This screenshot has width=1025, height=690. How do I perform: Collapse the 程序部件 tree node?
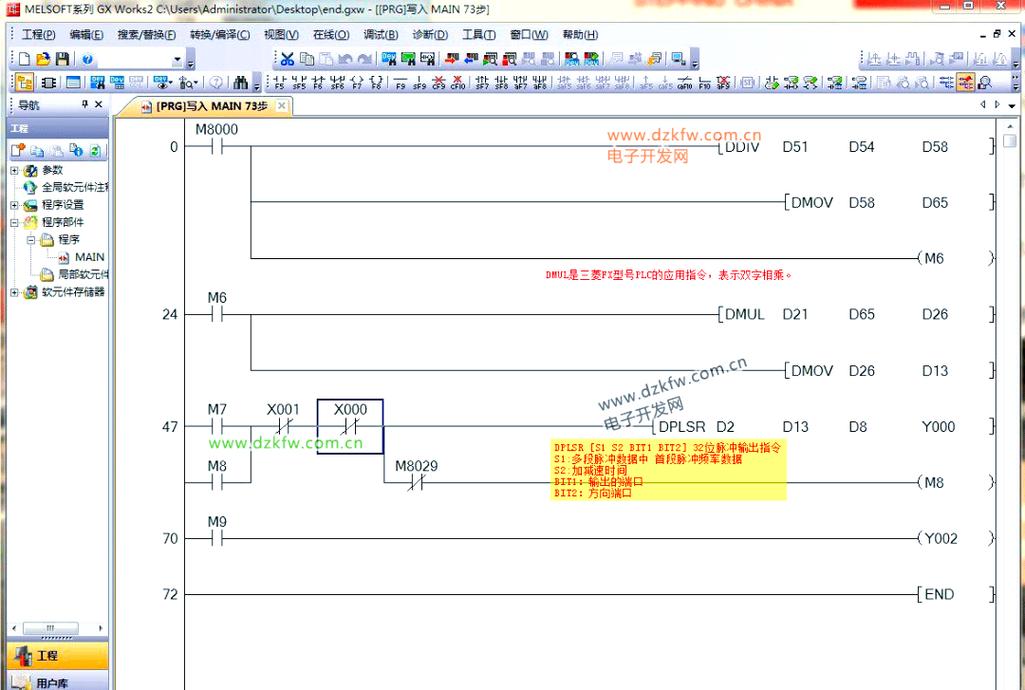point(14,222)
